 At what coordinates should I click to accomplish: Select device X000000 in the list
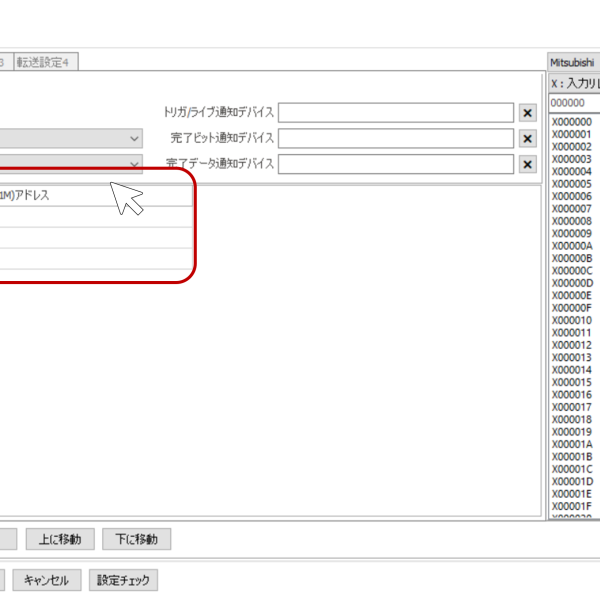click(572, 122)
